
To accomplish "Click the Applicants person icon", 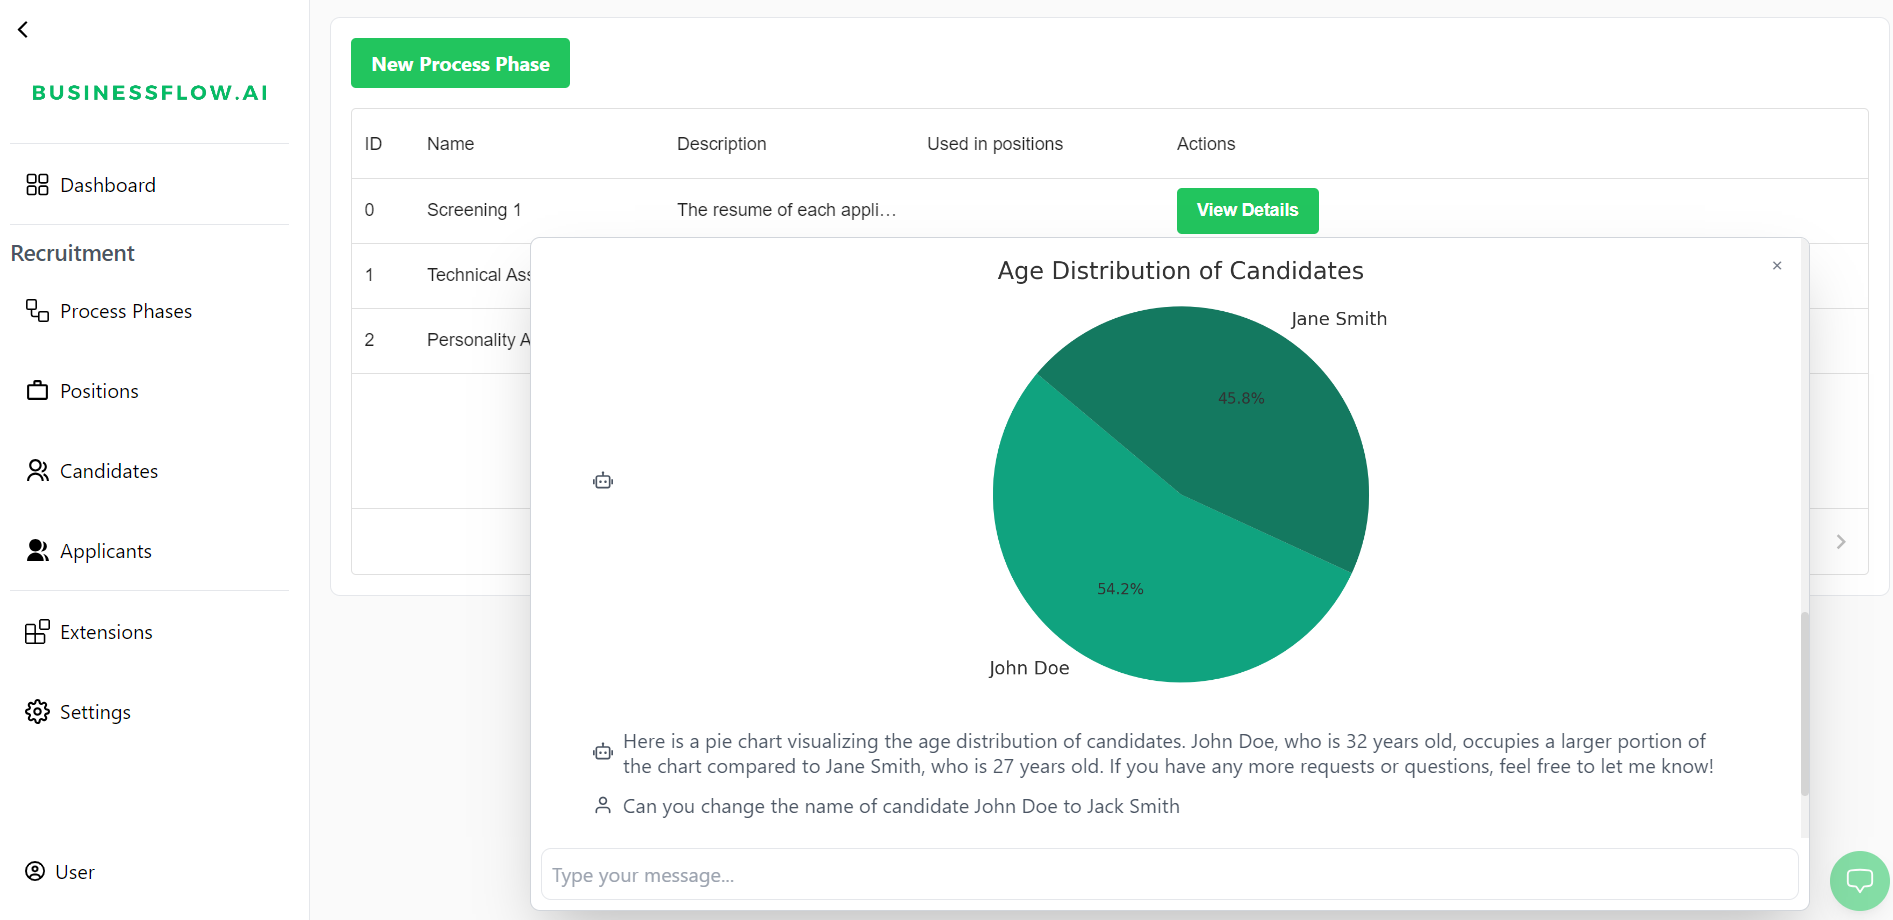I will pyautogui.click(x=37, y=551).
